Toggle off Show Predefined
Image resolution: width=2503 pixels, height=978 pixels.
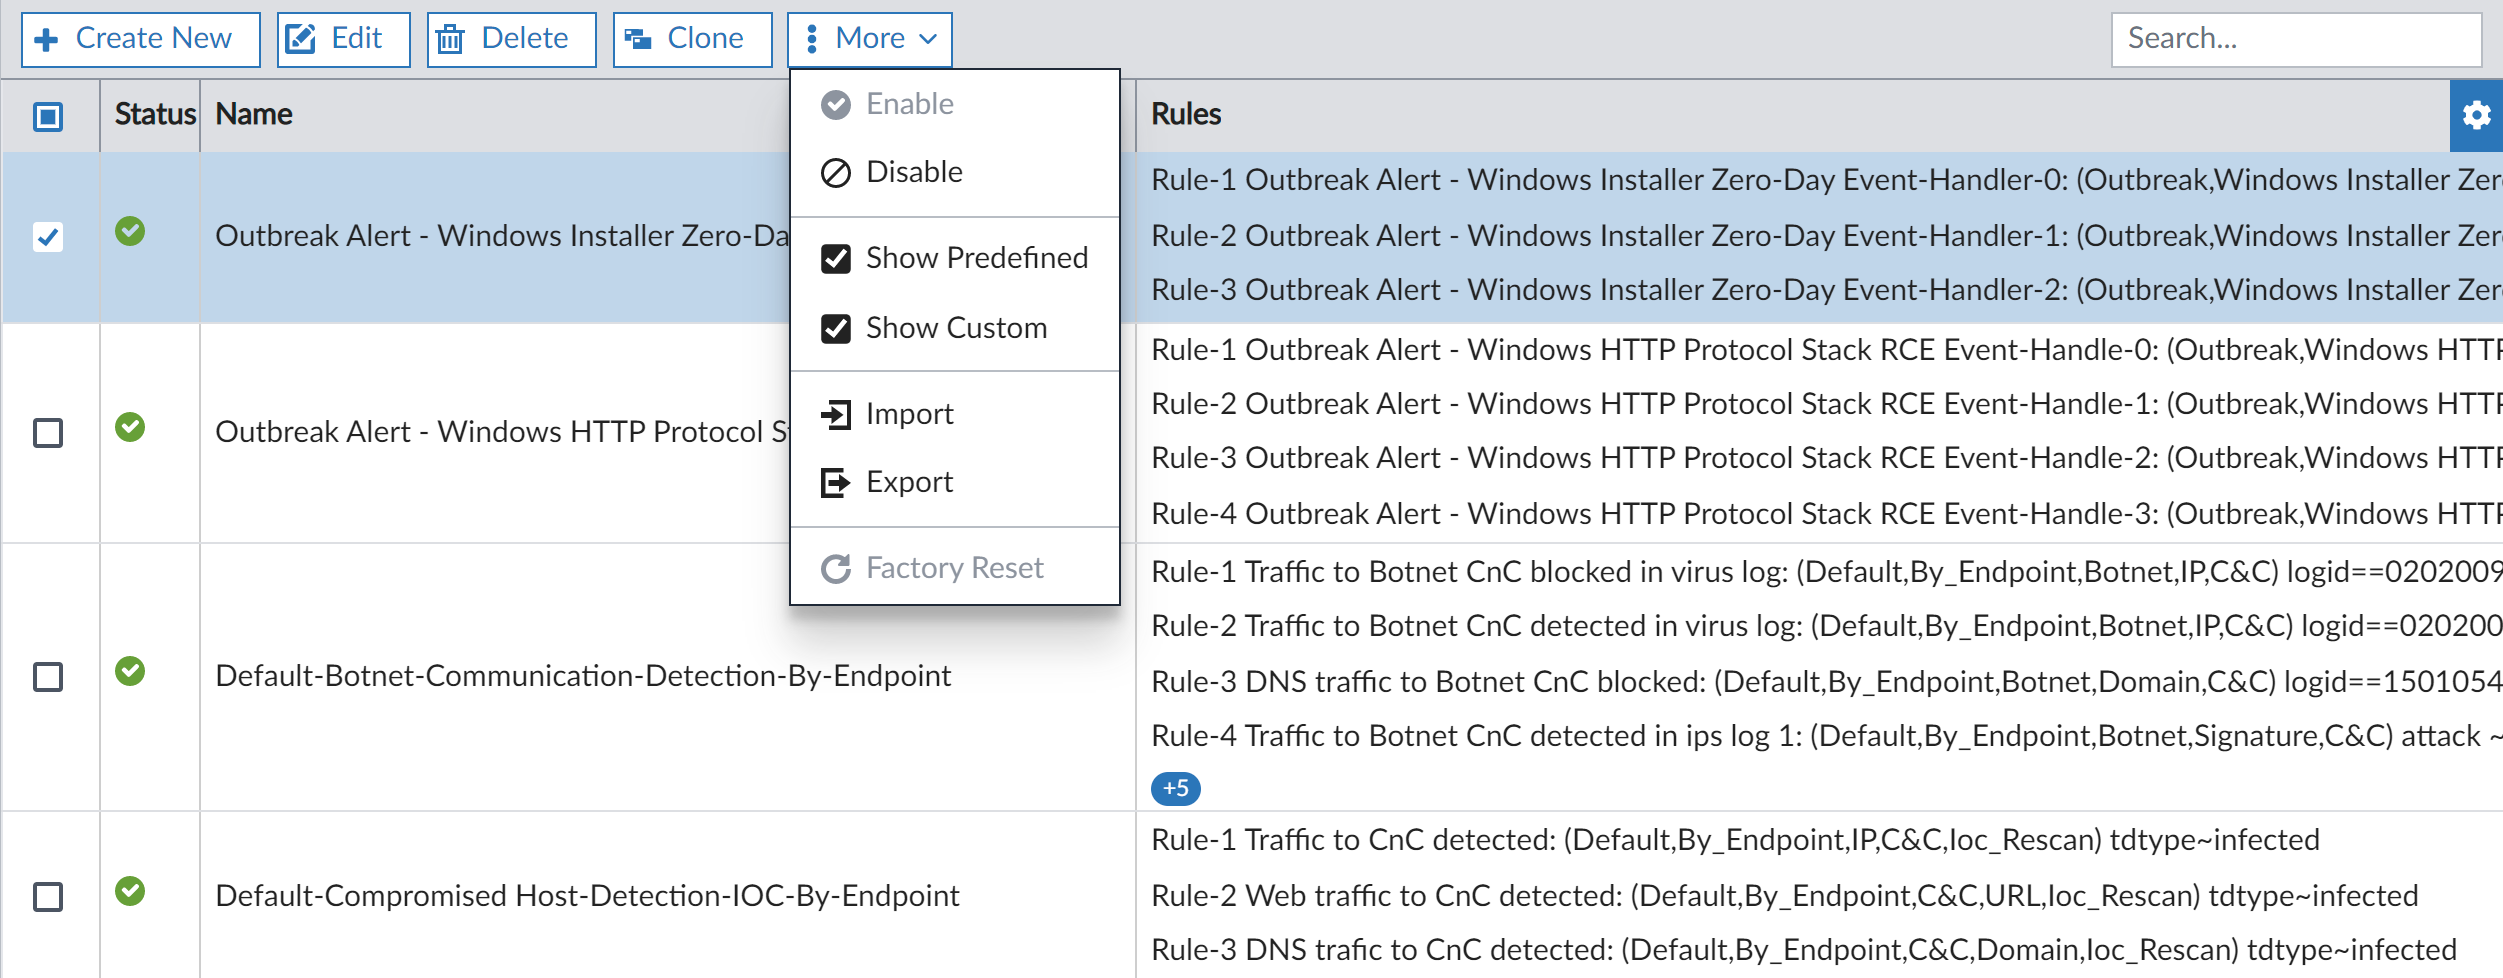tap(836, 258)
